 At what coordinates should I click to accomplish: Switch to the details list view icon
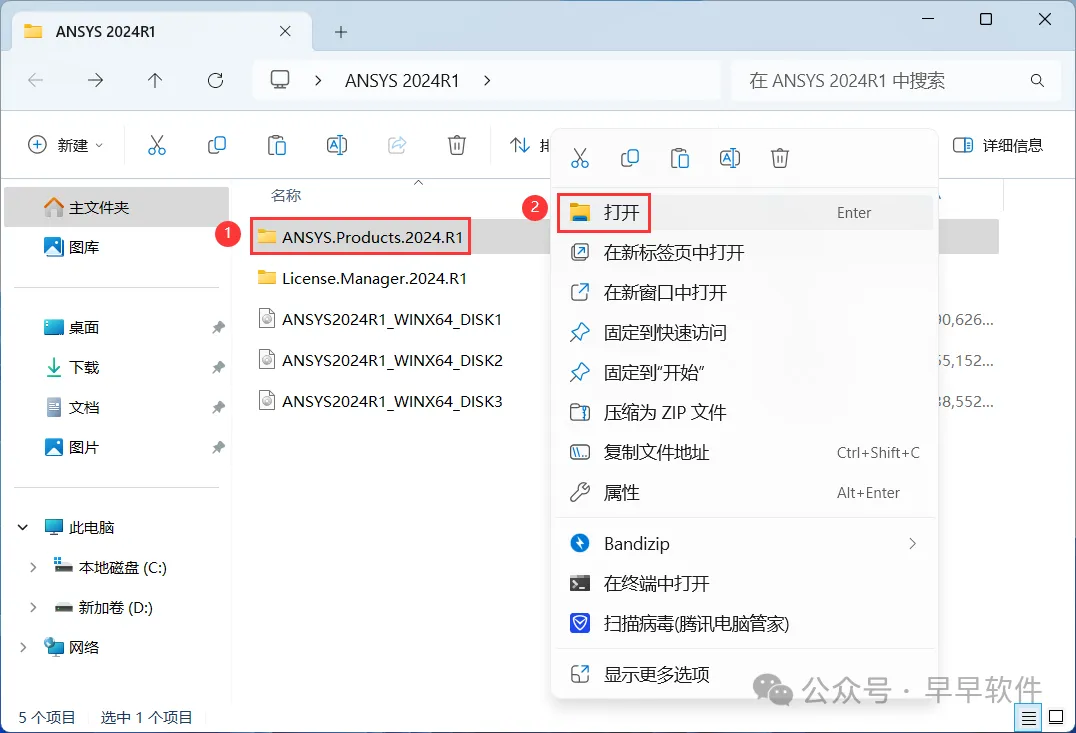click(x=1029, y=718)
